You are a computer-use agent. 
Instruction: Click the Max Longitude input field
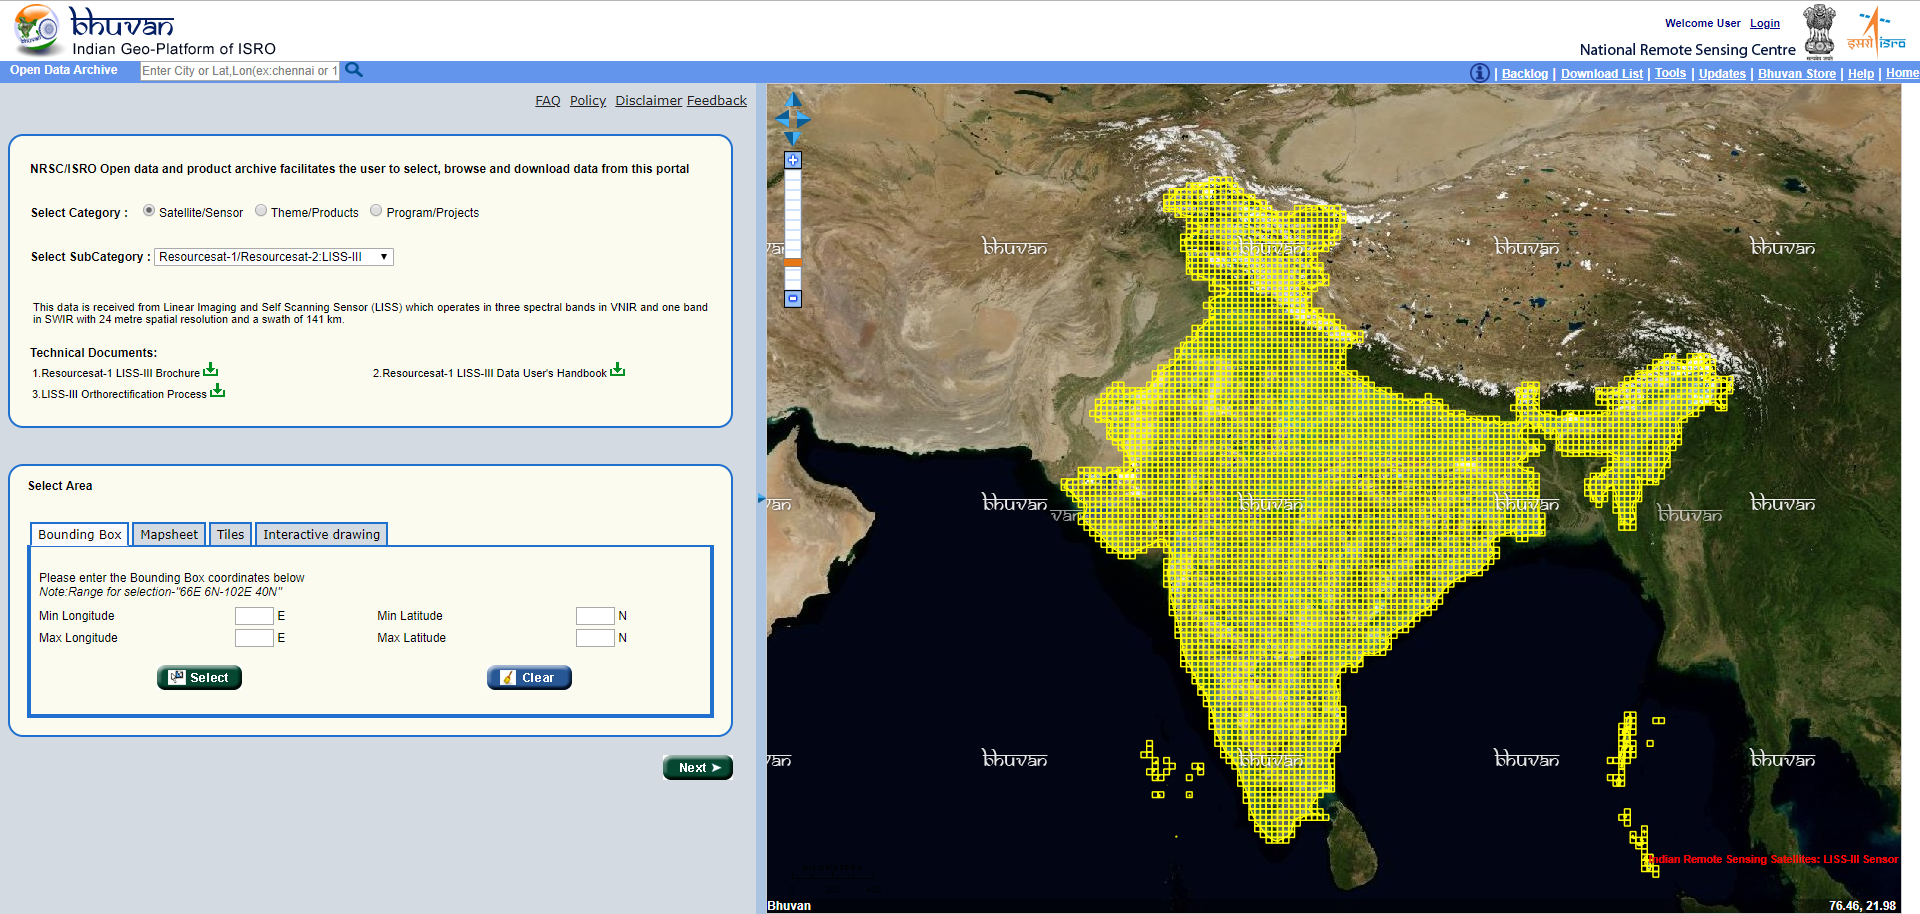point(254,638)
